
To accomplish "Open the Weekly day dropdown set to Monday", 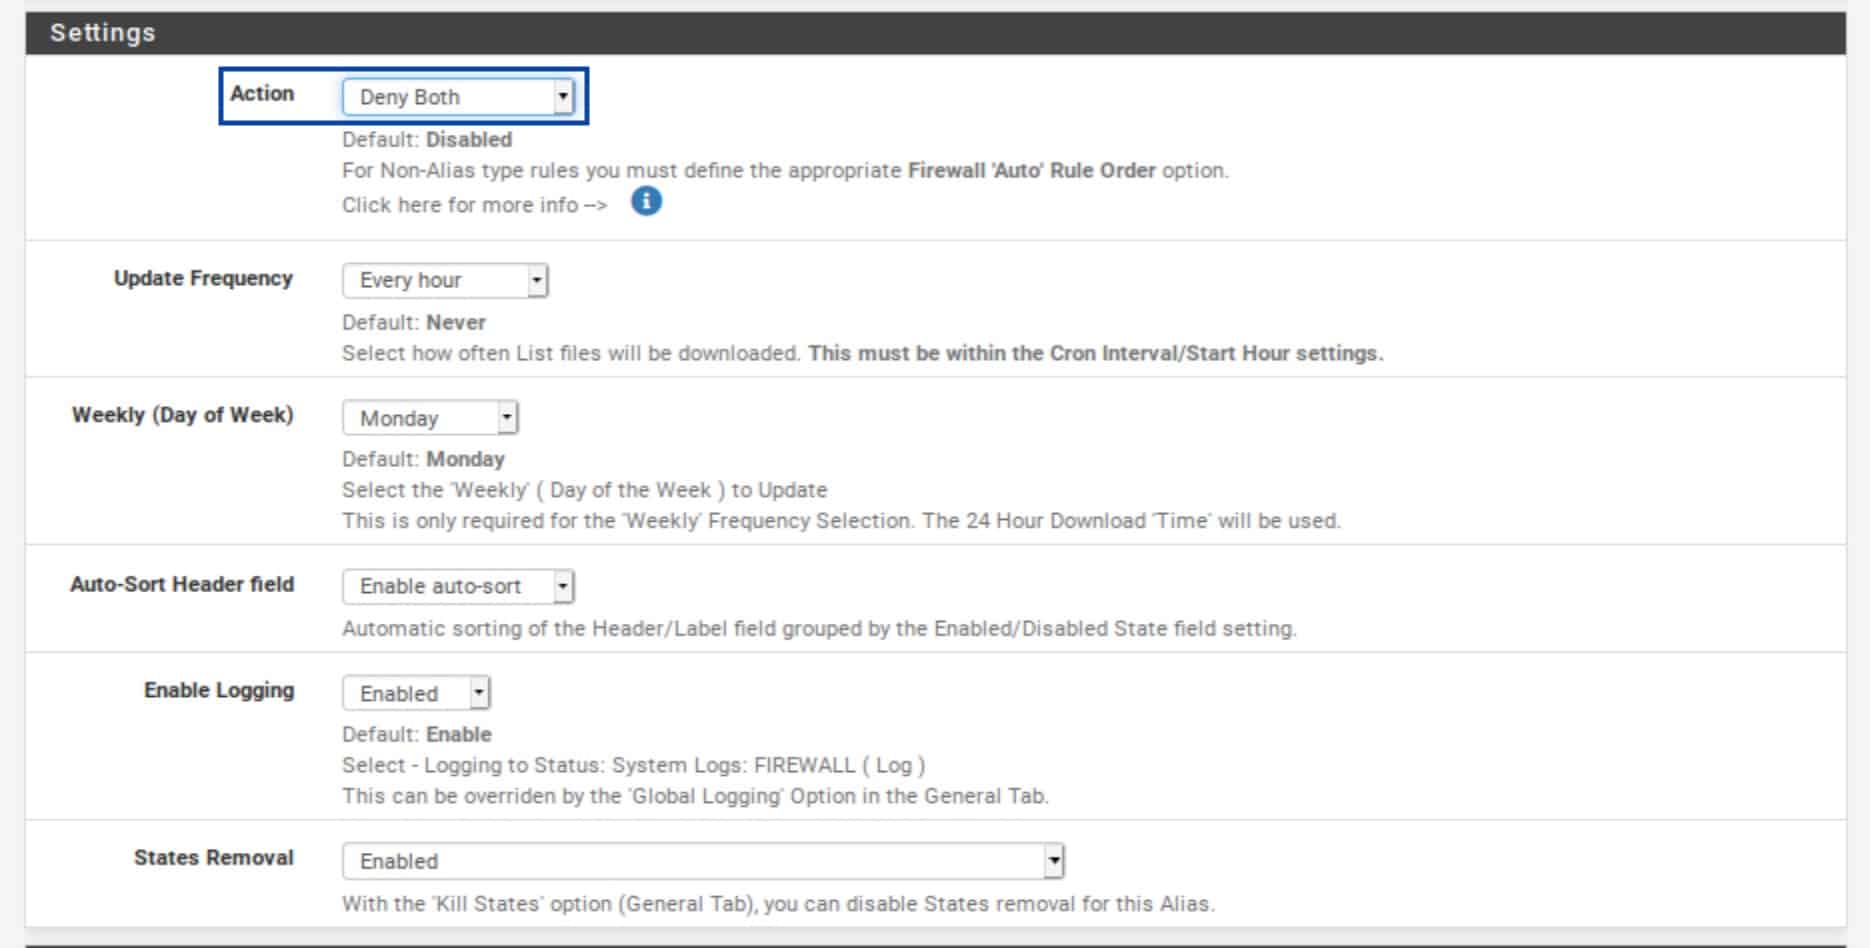I will click(430, 418).
